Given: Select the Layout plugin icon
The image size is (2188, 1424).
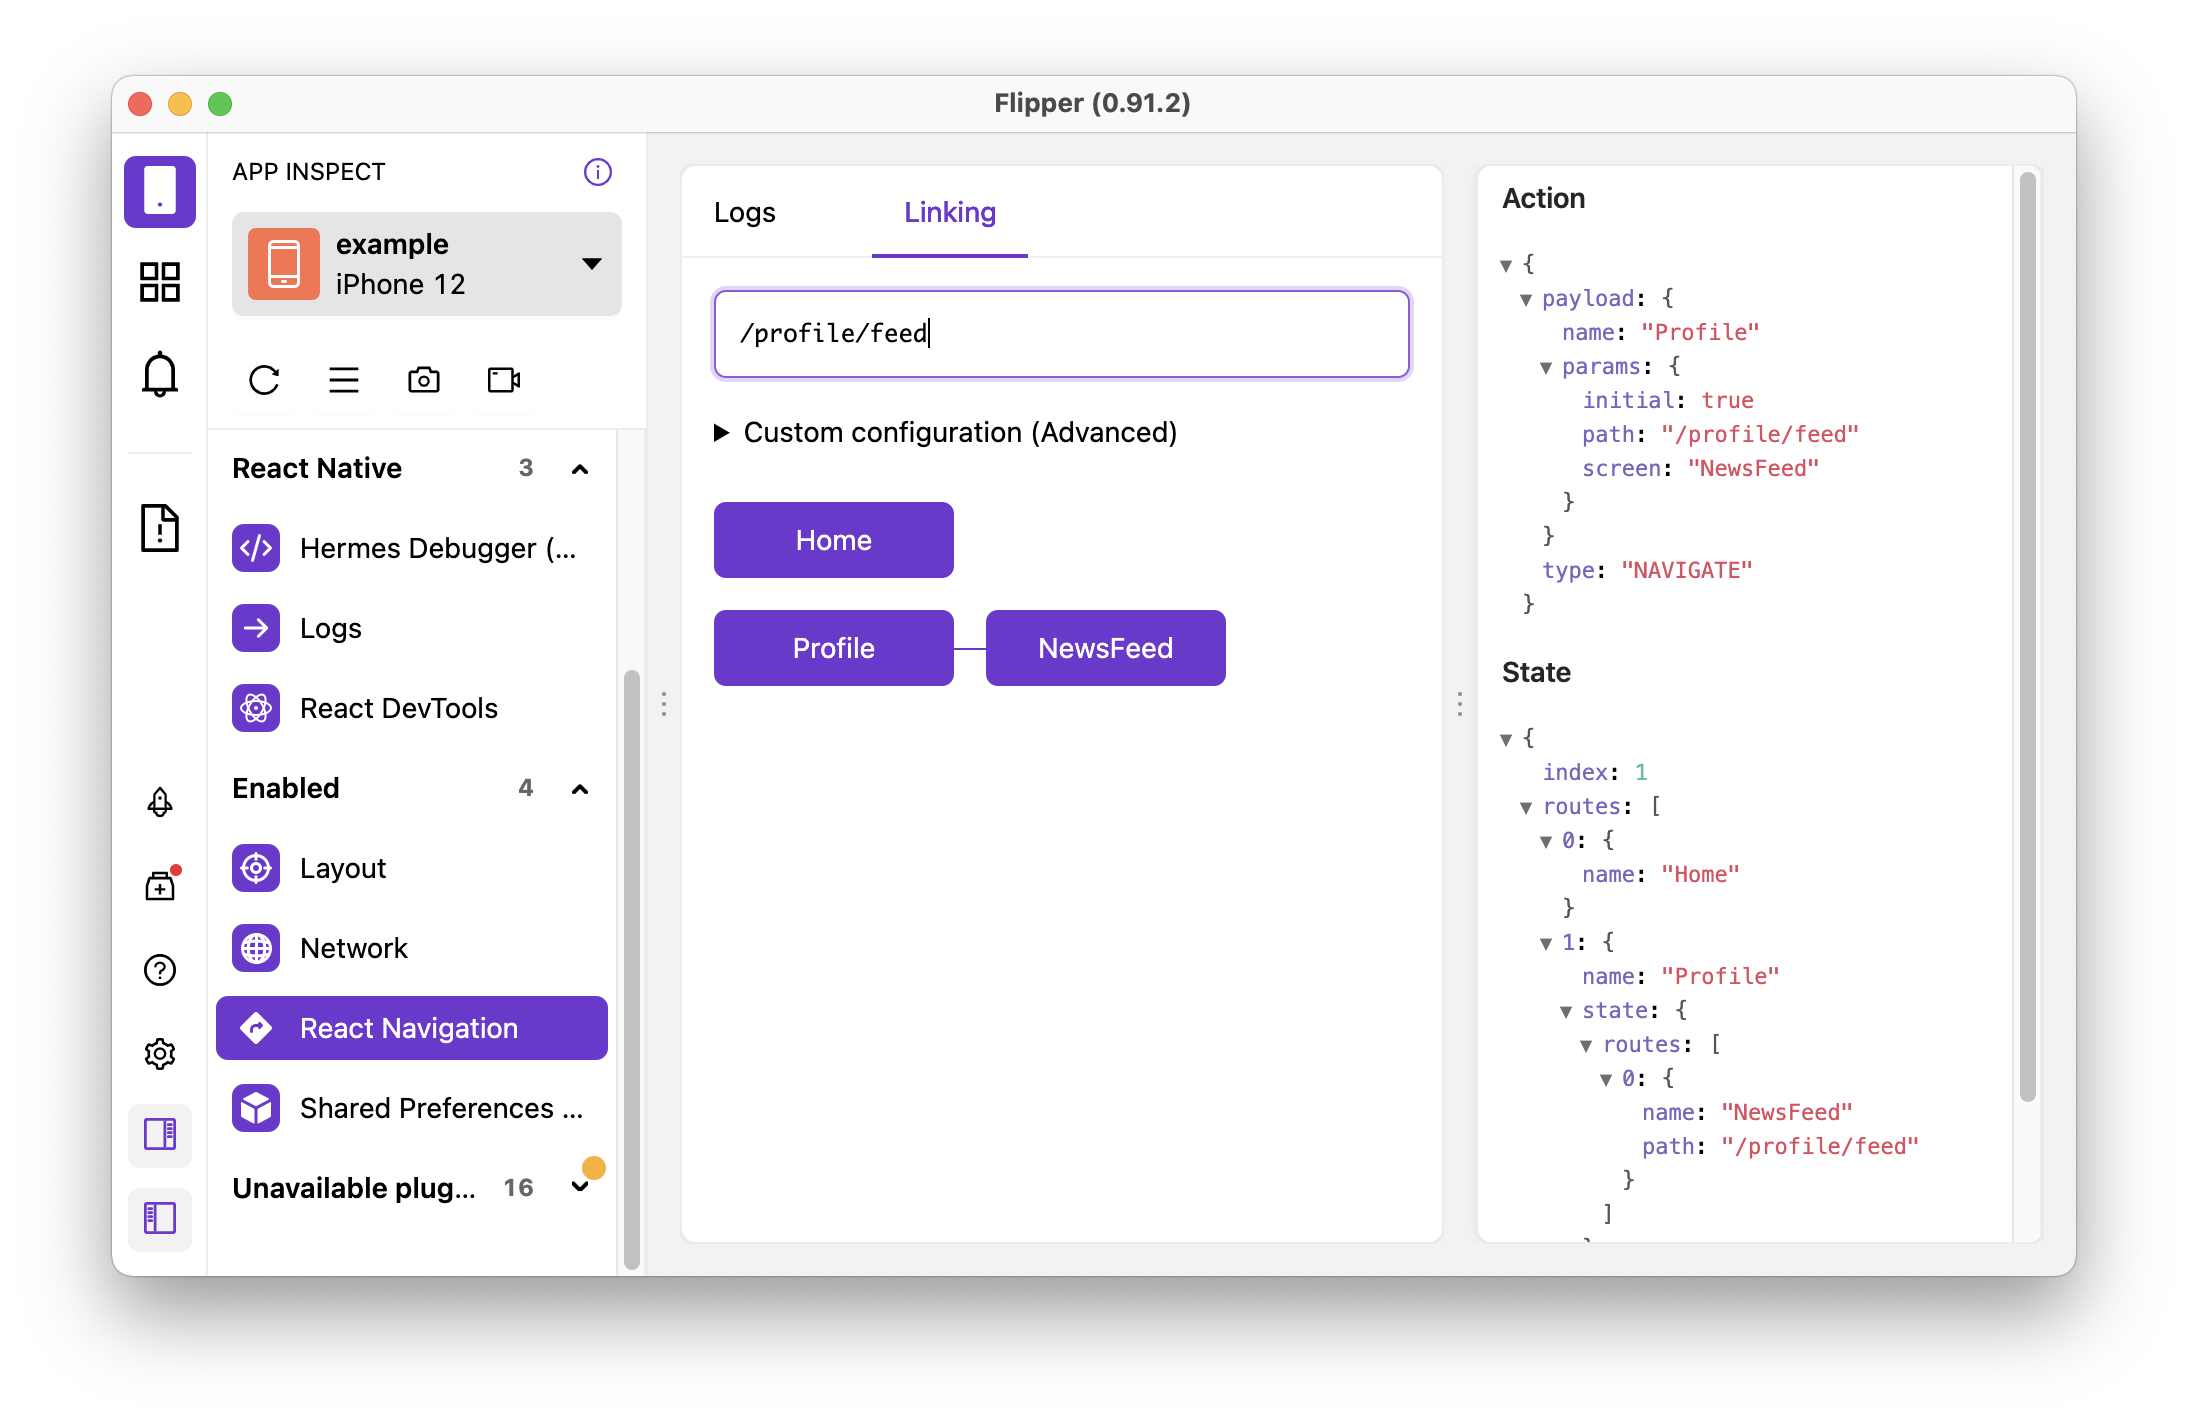Looking at the screenshot, I should 258,867.
